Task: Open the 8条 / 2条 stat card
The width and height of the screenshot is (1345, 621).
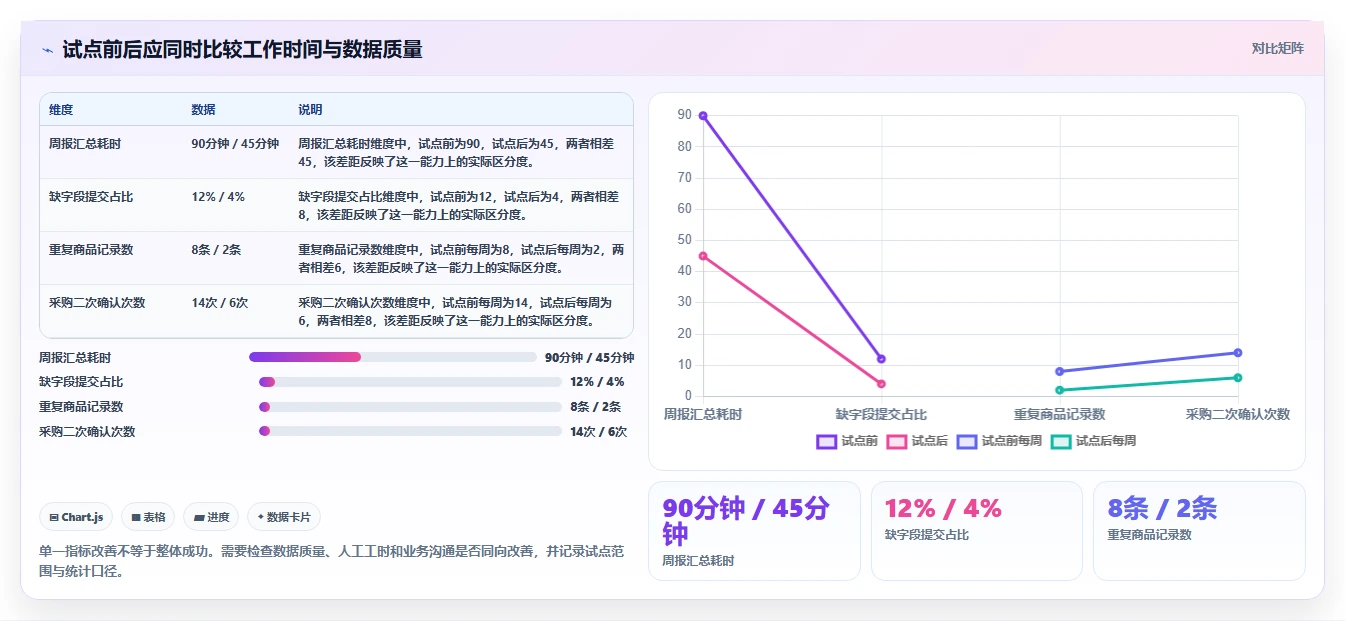Action: [1199, 531]
